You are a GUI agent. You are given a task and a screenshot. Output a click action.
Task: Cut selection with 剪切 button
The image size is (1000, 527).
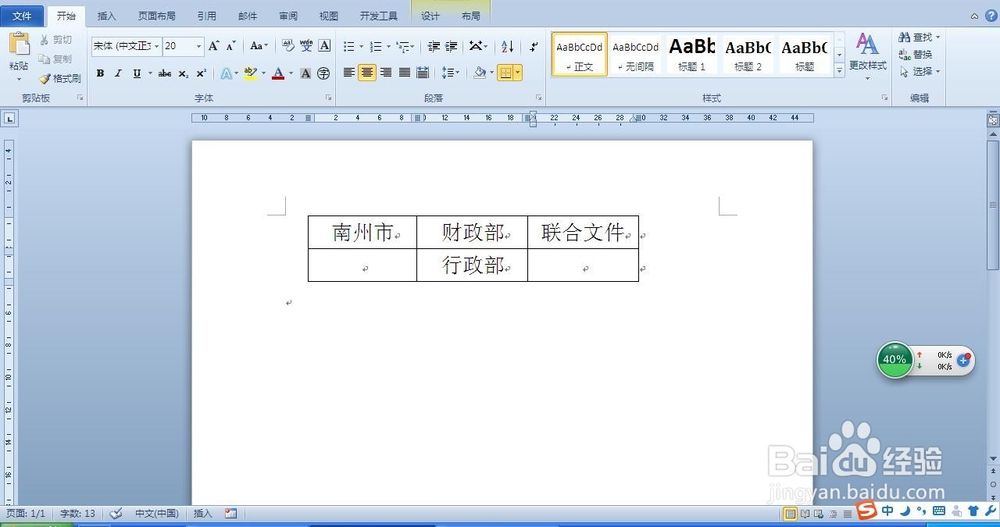pyautogui.click(x=55, y=40)
